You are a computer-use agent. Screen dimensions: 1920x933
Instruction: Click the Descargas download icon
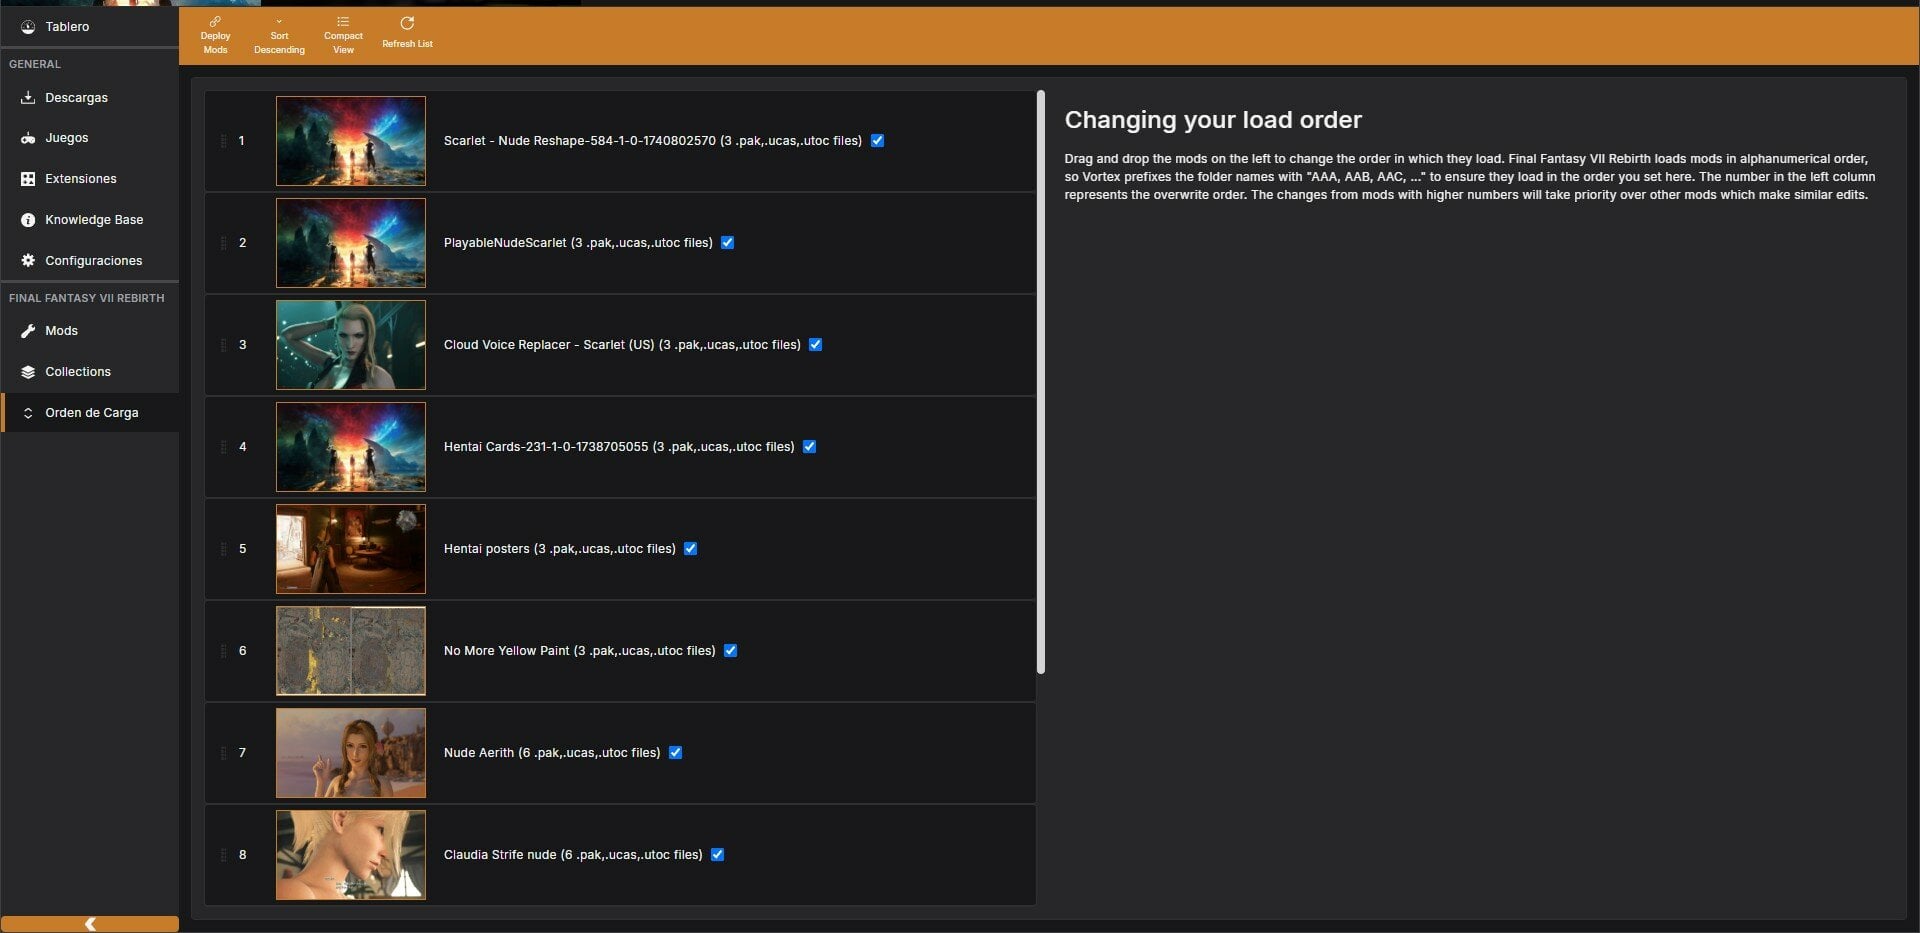click(x=28, y=98)
